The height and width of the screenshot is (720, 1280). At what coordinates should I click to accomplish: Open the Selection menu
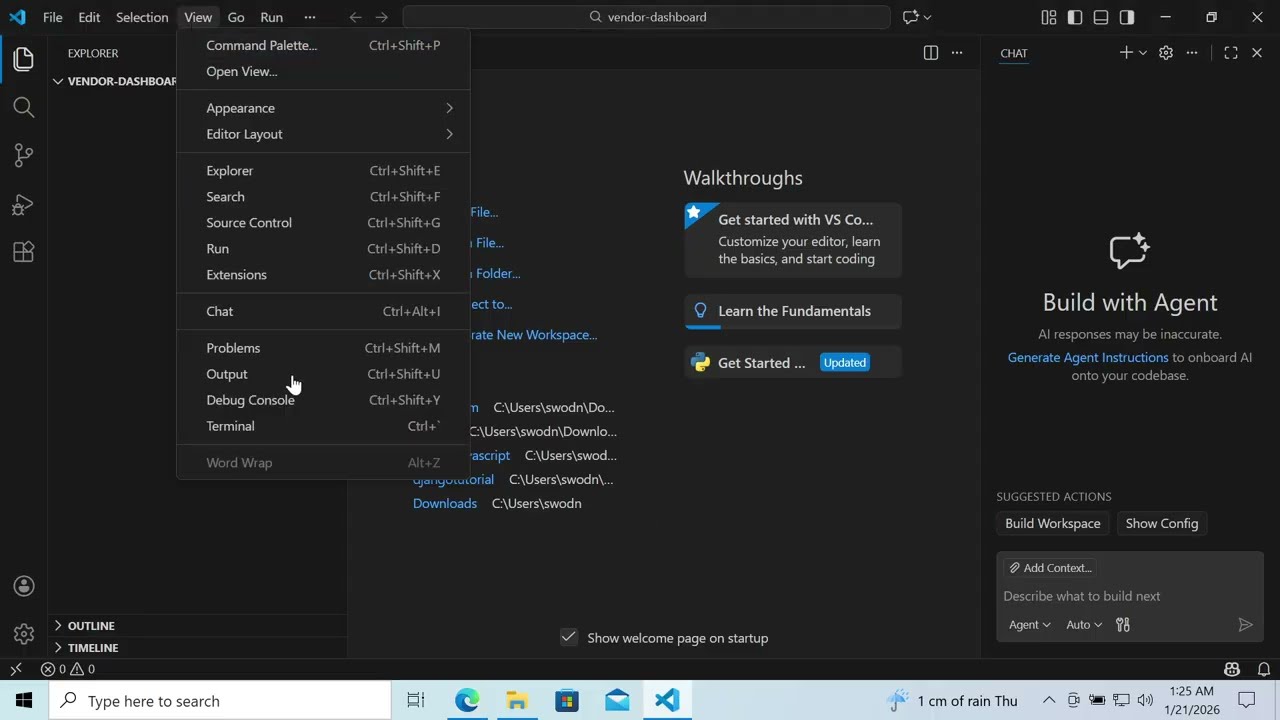[142, 17]
